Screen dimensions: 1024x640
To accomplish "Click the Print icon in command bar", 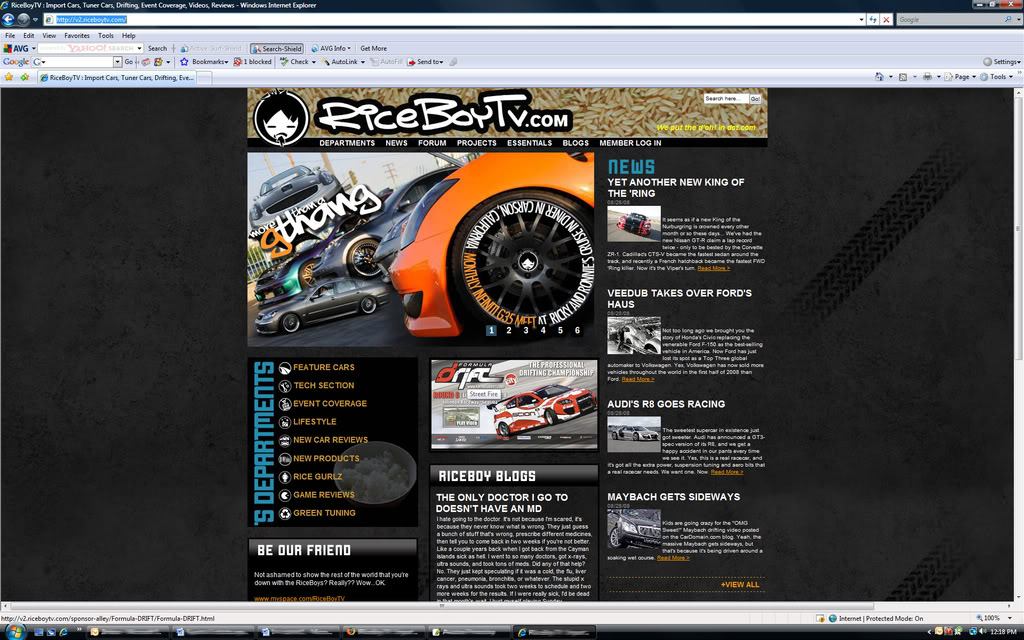I will (927, 77).
